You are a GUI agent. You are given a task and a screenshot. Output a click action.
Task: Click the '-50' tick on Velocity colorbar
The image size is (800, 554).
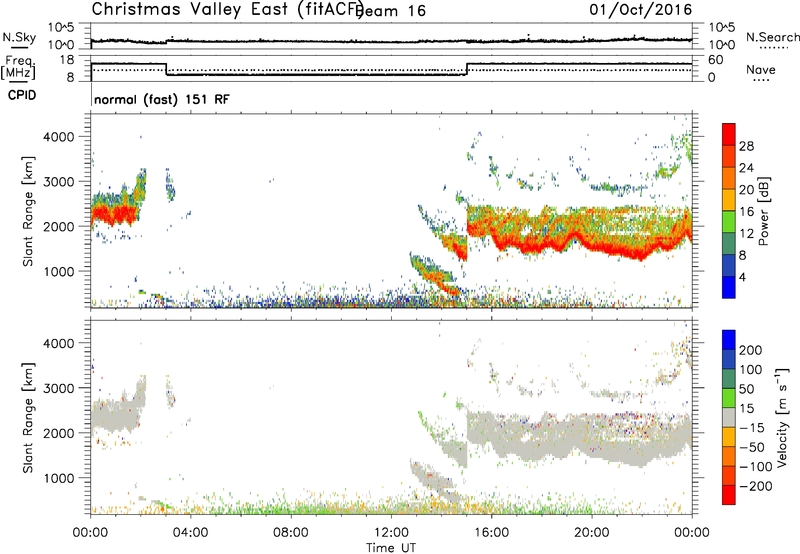click(752, 447)
